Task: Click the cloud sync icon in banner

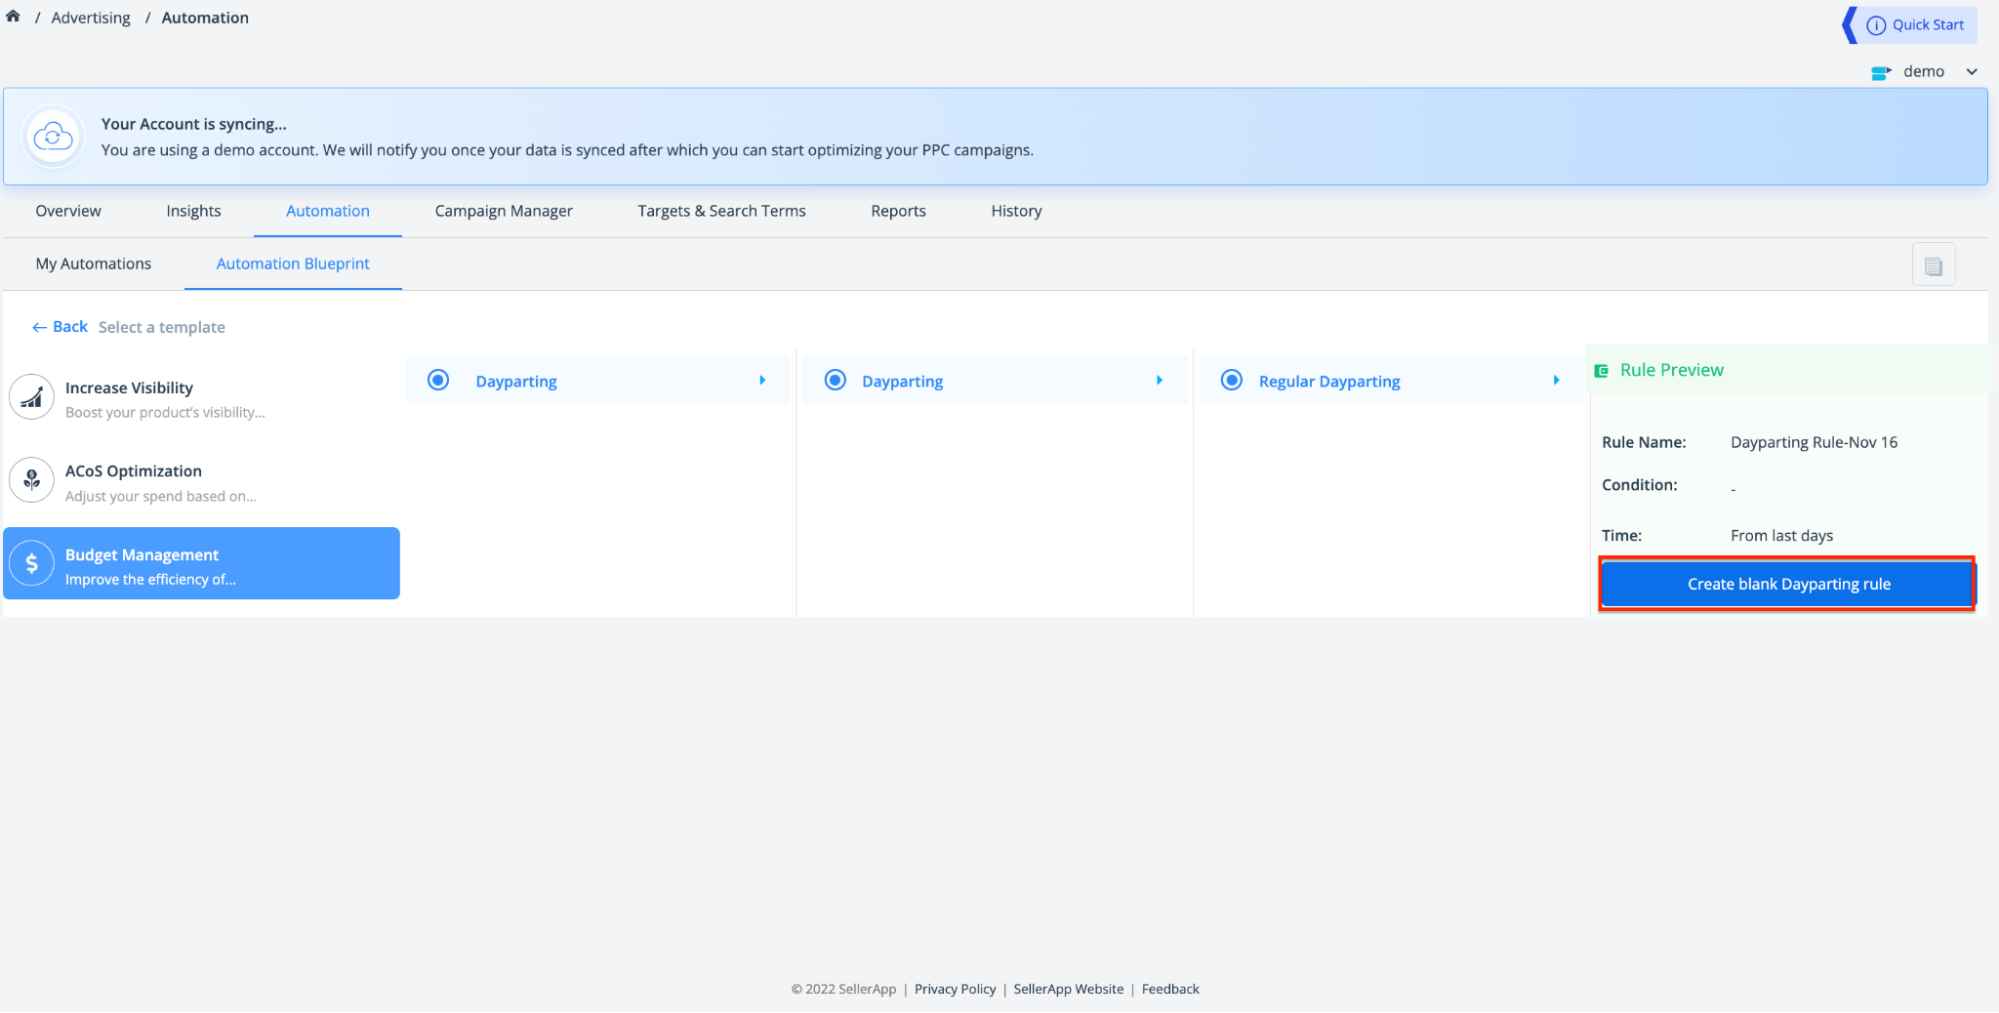Action: coord(53,137)
